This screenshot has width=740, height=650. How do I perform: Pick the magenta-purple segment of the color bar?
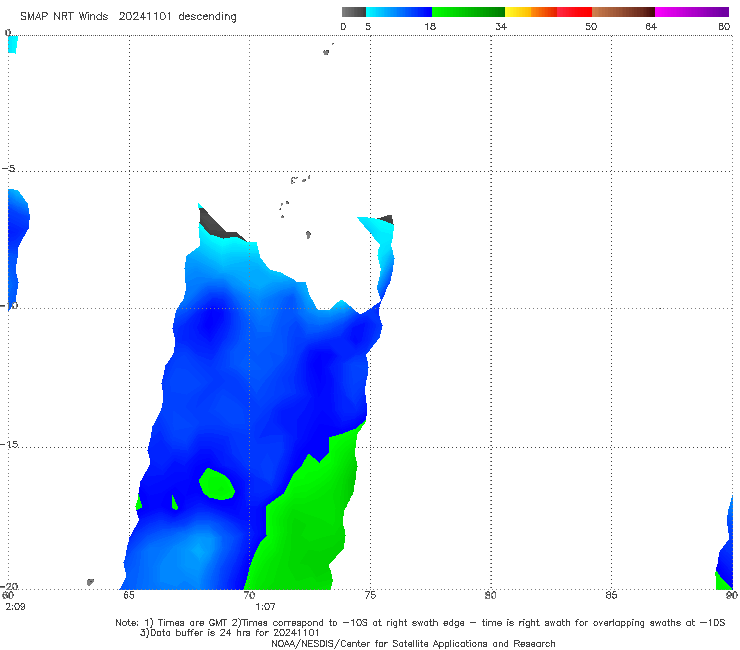(x=692, y=12)
